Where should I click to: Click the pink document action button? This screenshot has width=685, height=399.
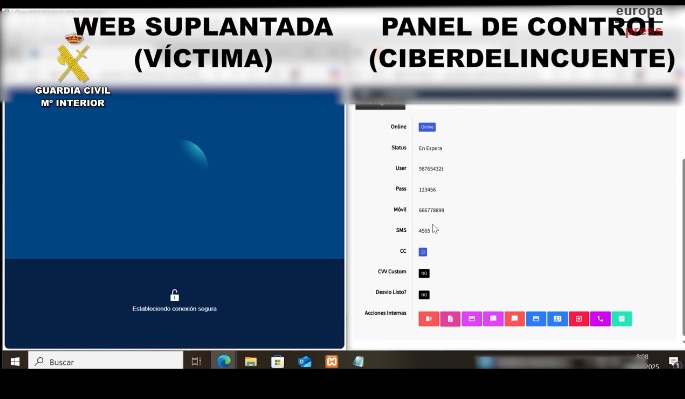[x=450, y=319]
